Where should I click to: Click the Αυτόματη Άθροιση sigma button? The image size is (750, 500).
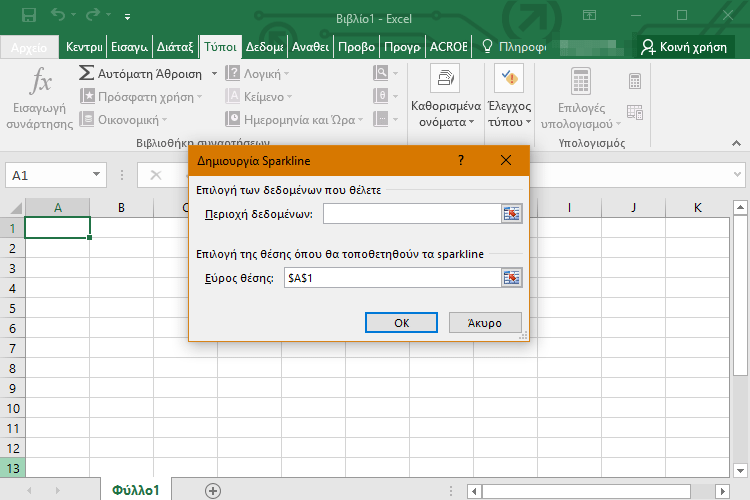pos(141,74)
